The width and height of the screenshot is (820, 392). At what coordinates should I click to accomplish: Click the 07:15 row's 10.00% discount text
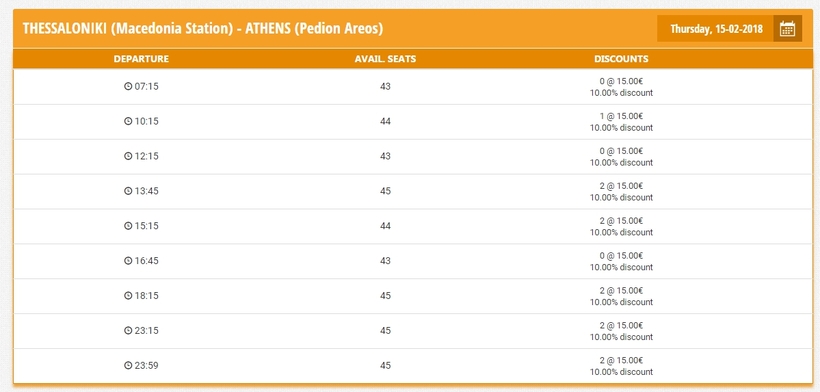point(621,93)
